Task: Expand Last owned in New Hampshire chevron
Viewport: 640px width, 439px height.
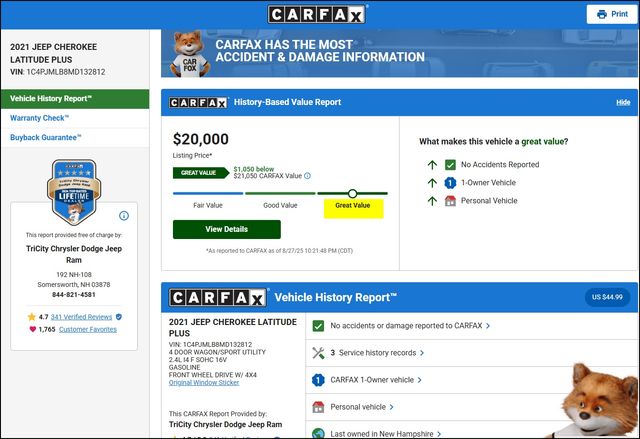Action: 439,434
